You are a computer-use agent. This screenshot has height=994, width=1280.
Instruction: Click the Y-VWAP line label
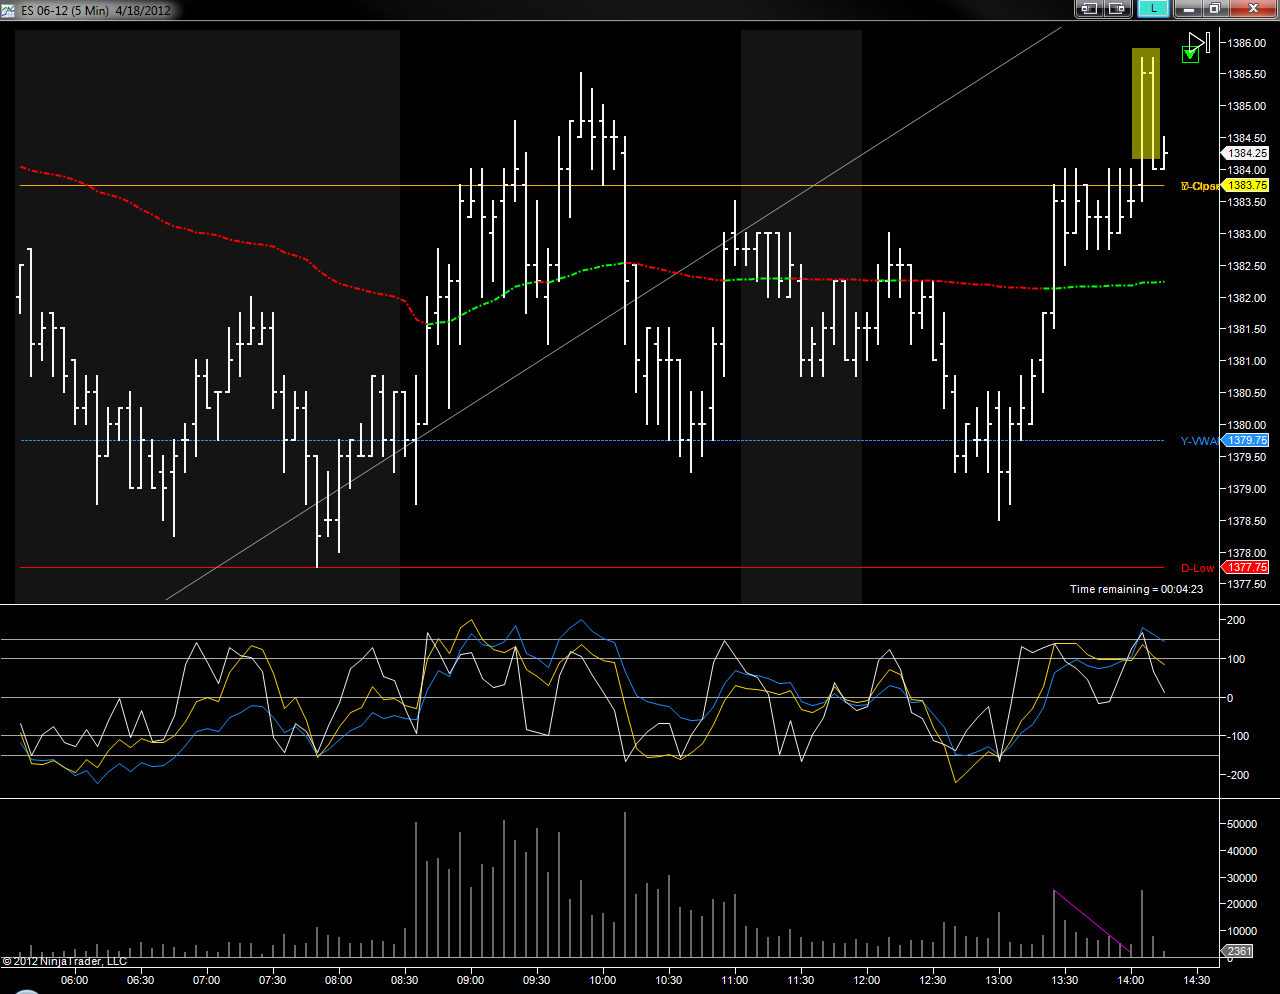click(1200, 441)
